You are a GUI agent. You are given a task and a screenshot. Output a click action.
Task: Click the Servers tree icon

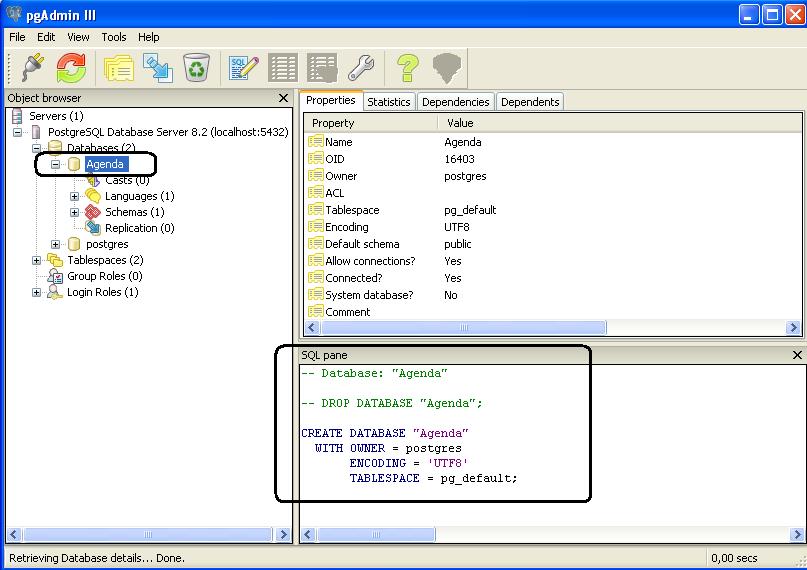click(x=17, y=116)
